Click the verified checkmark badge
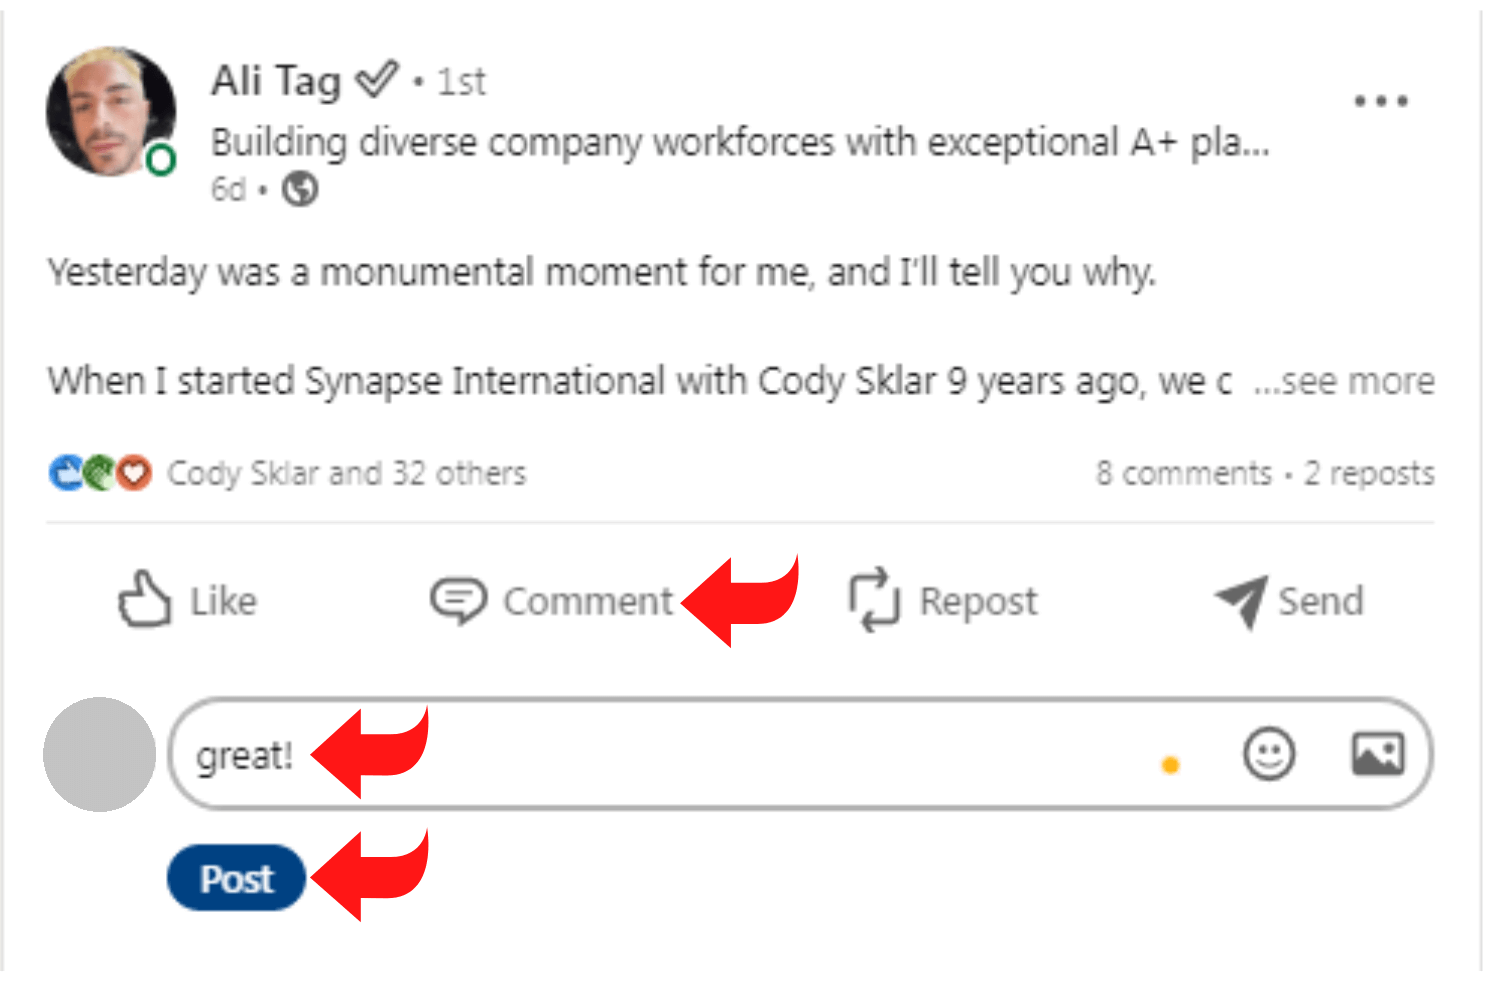This screenshot has width=1485, height=983. (x=377, y=79)
